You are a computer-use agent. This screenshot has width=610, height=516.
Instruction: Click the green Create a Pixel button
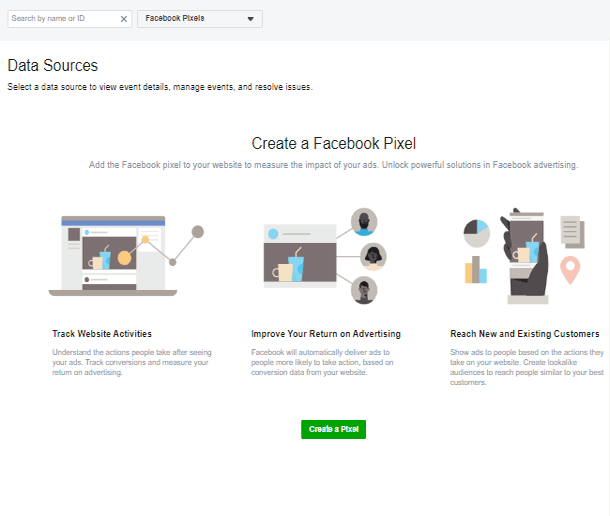[333, 429]
